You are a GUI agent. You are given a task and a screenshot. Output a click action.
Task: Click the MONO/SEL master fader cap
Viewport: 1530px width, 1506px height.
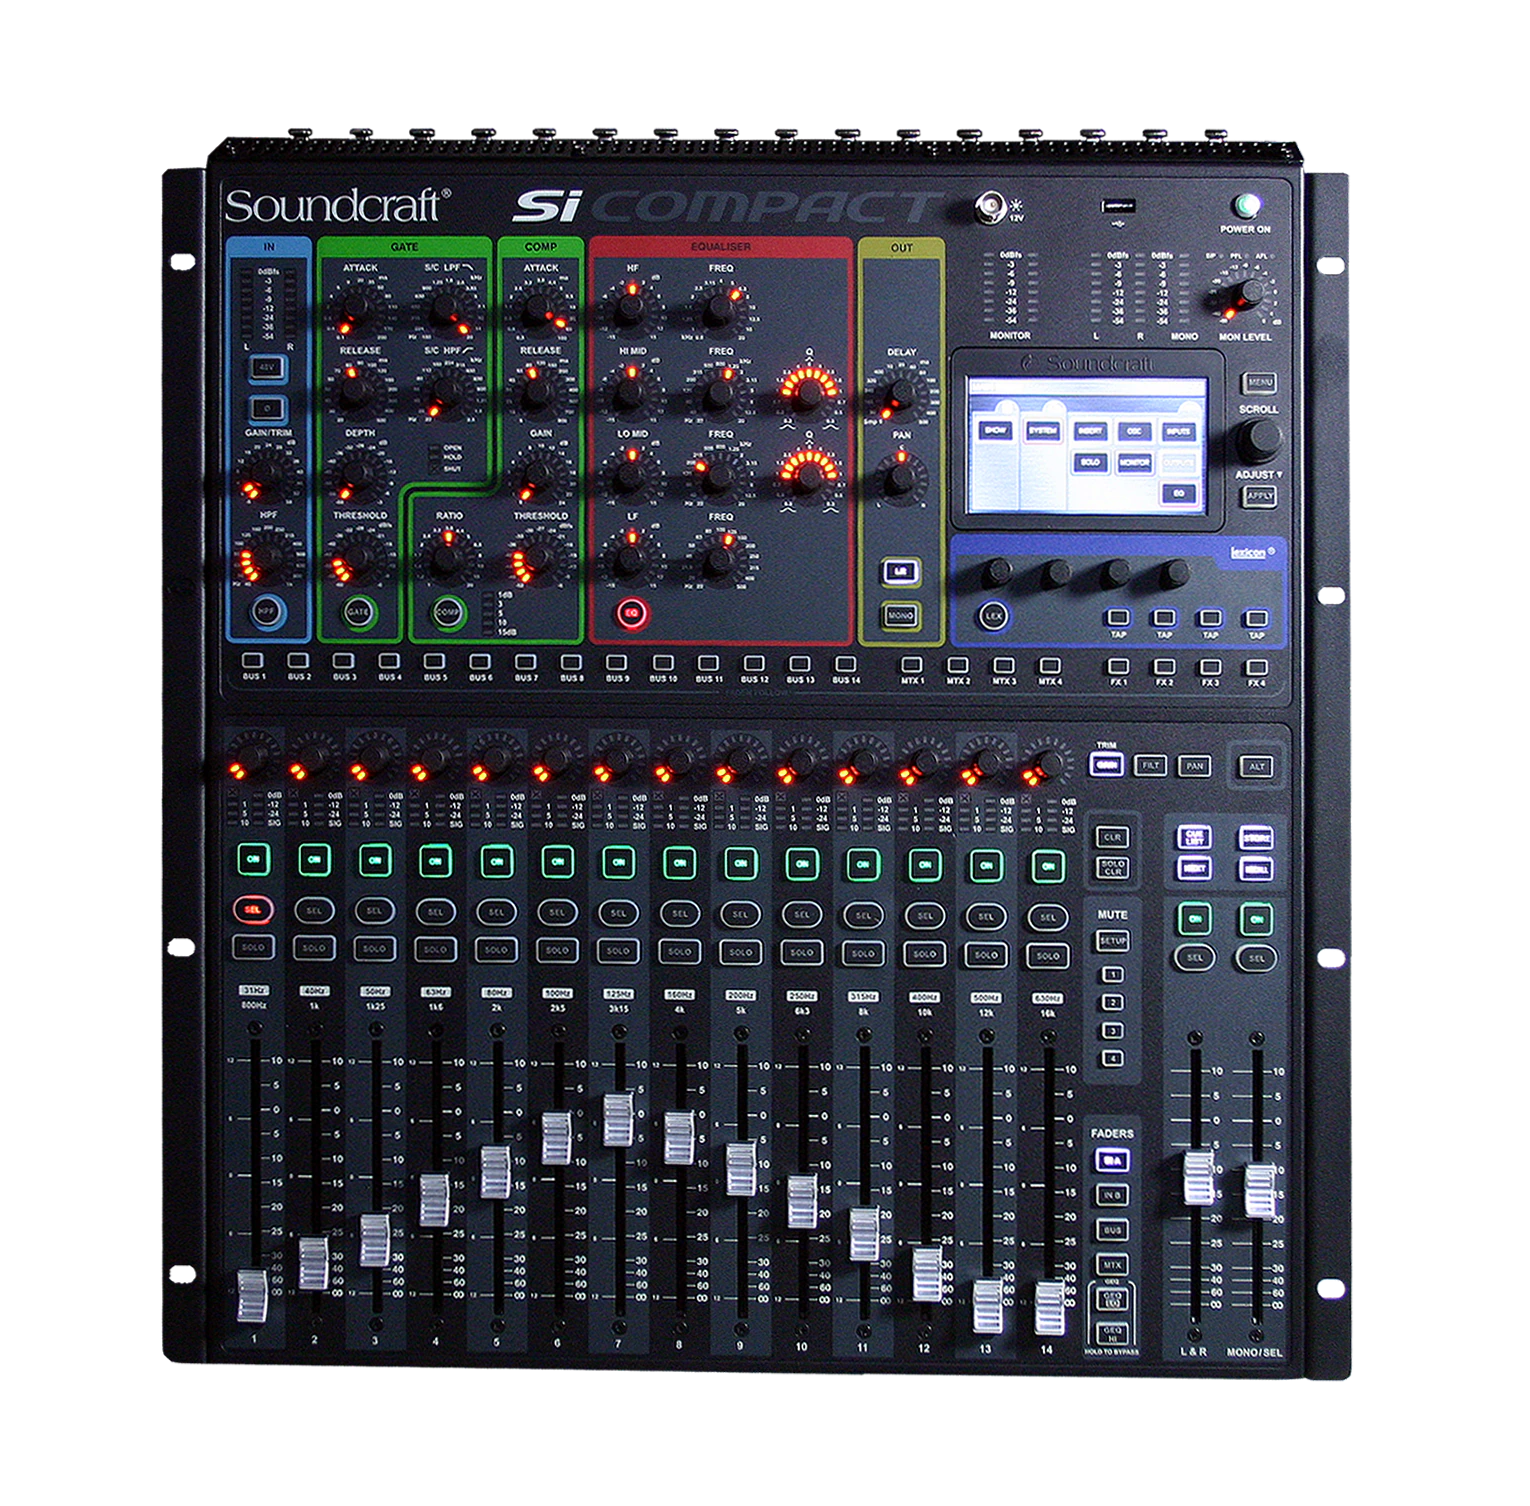coord(1259,1190)
